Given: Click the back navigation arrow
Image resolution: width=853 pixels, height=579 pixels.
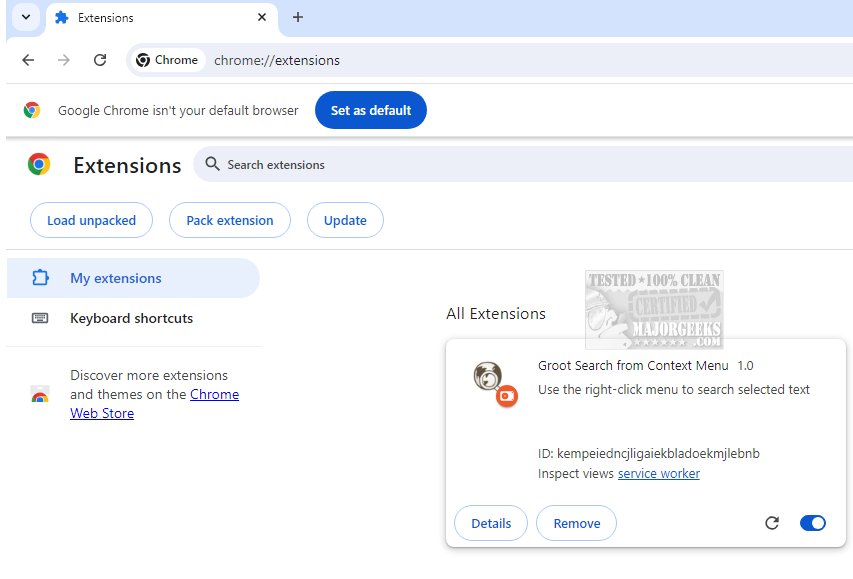Looking at the screenshot, I should [27, 60].
